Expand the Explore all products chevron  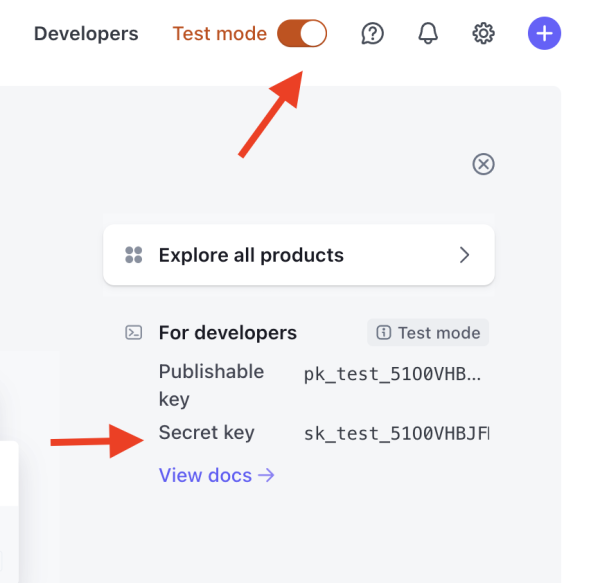pos(464,255)
